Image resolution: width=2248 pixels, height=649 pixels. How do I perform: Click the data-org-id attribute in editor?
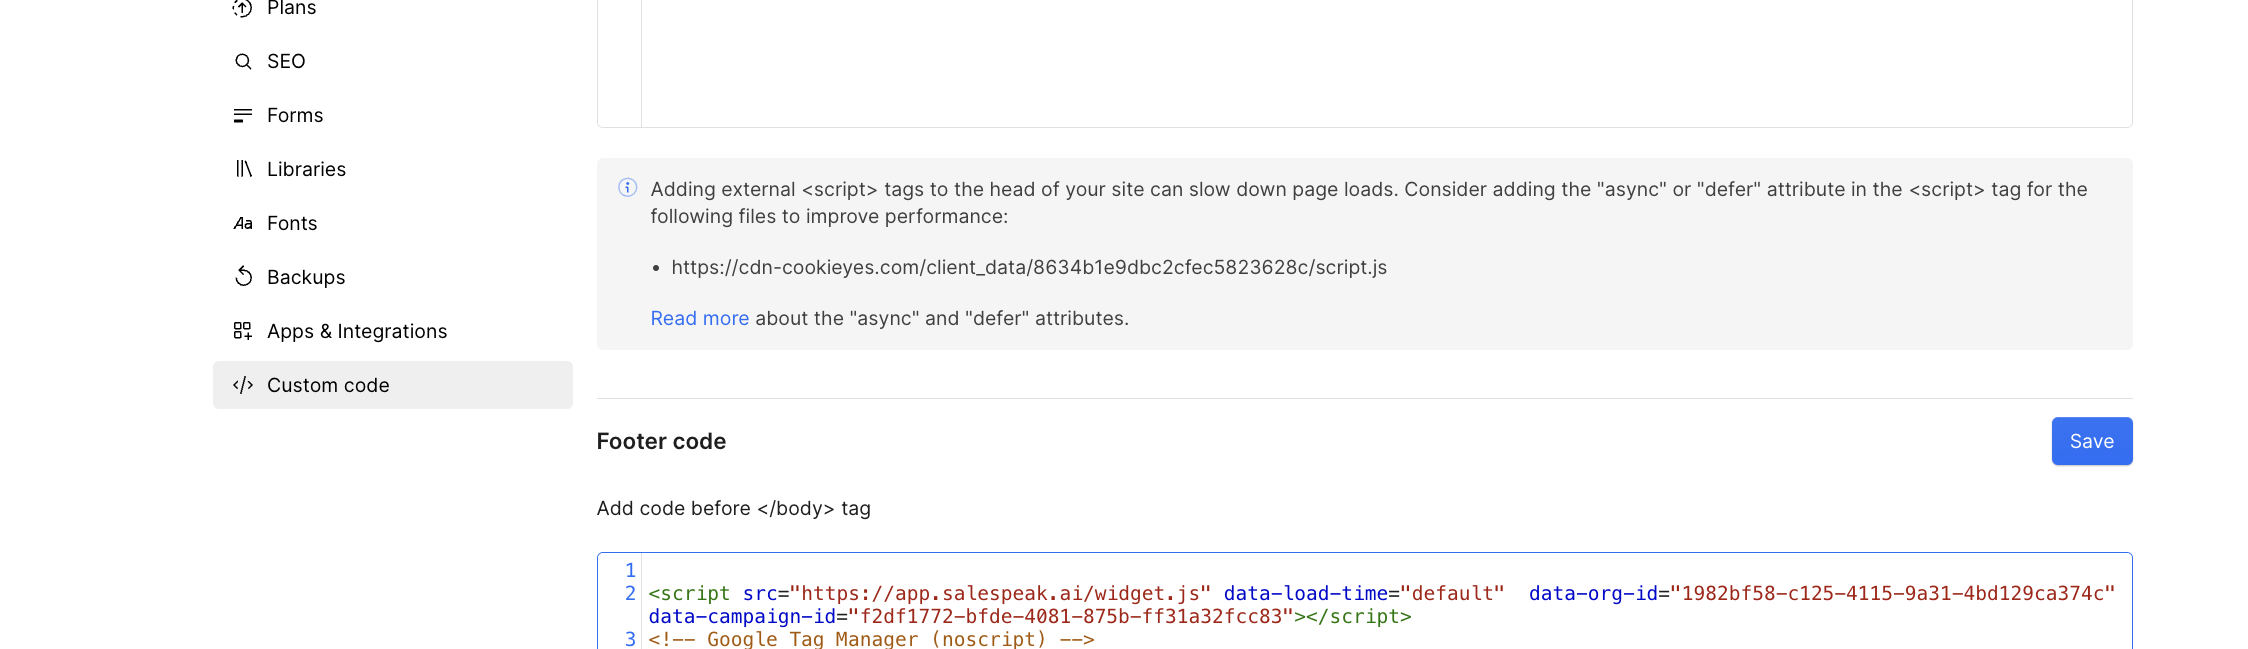1593,594
